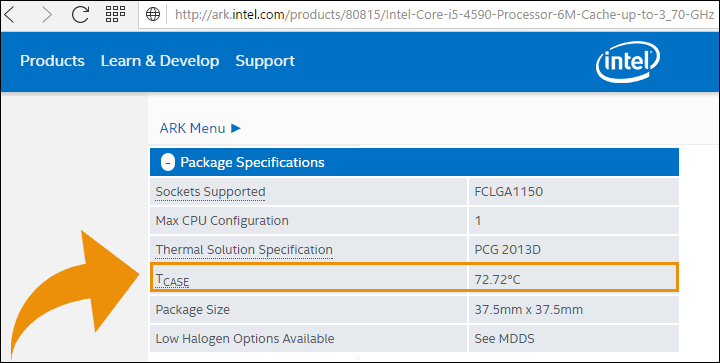Reload the page with the refresh icon
The width and height of the screenshot is (720, 363).
(x=80, y=15)
